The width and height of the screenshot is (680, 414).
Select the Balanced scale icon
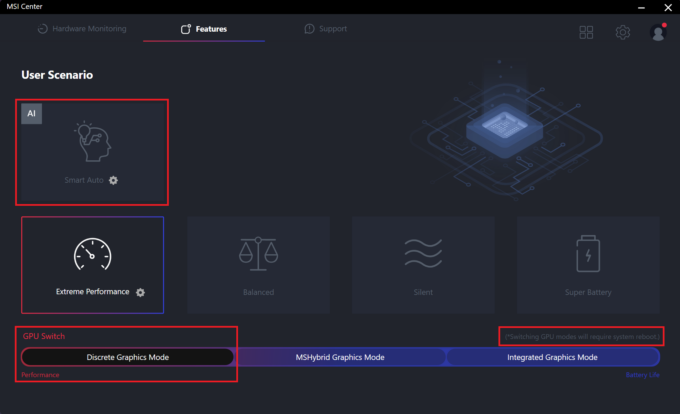(x=257, y=254)
